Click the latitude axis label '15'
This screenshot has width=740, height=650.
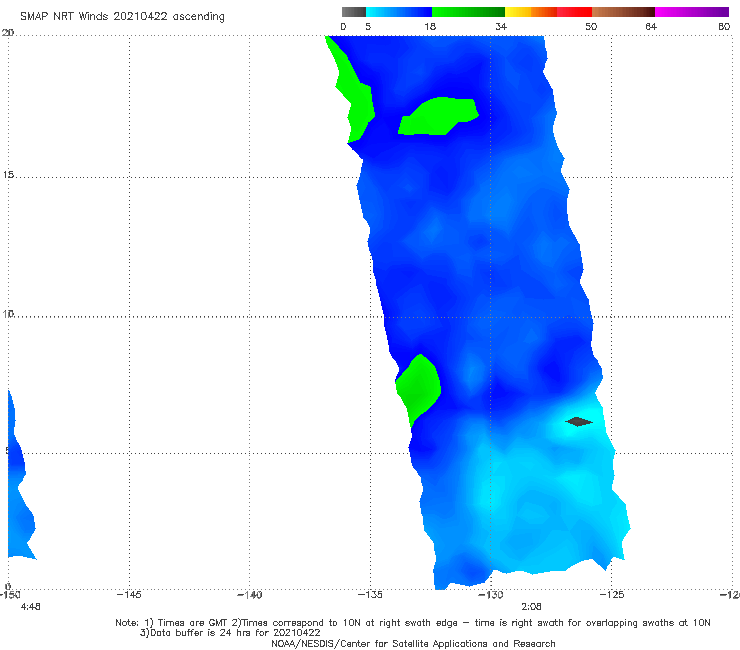point(8,175)
